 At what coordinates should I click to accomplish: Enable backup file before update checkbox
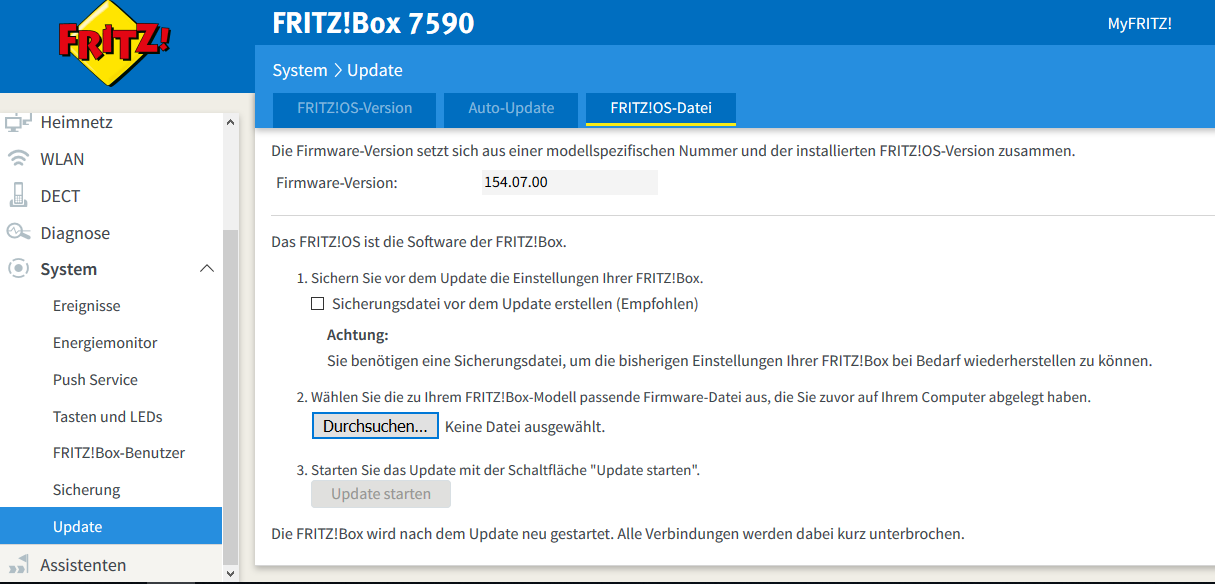[x=318, y=304]
